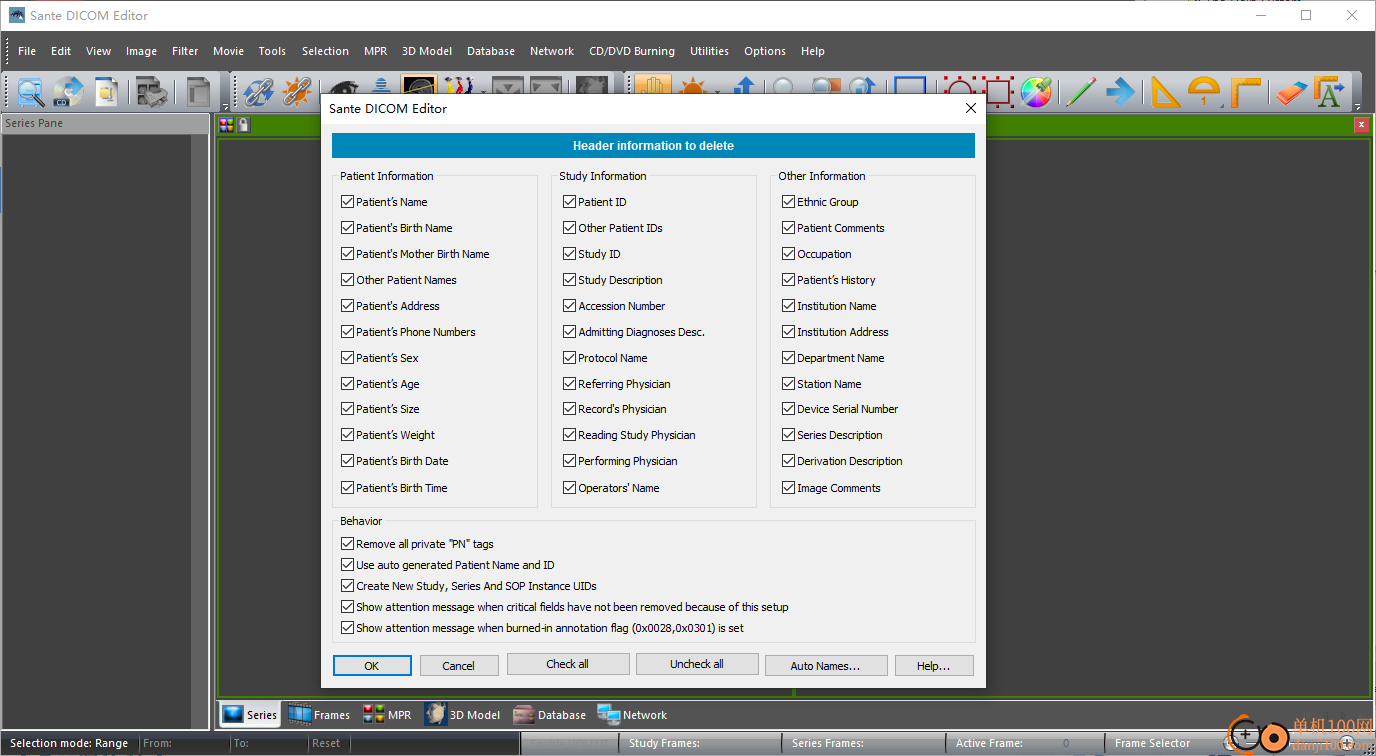The image size is (1376, 756).
Task: Uncheck Image Comments checkbox
Action: pyautogui.click(x=789, y=488)
